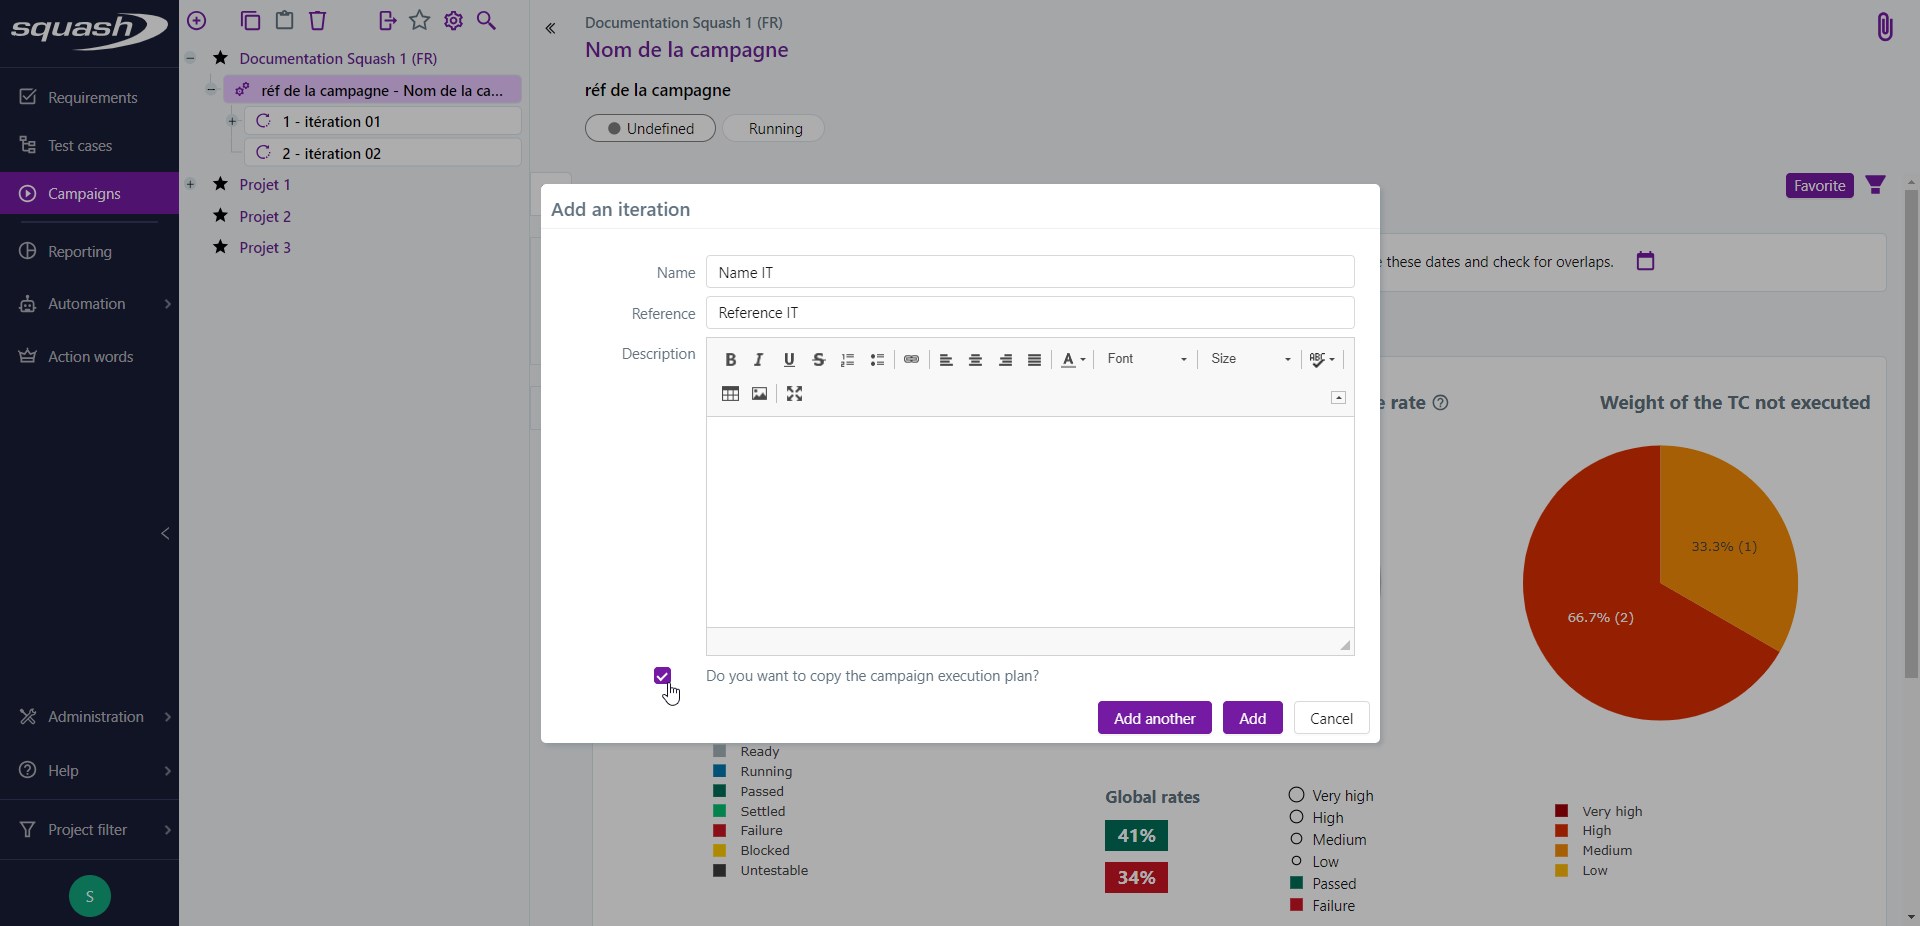Click the Bold formatting icon

[x=730, y=360]
